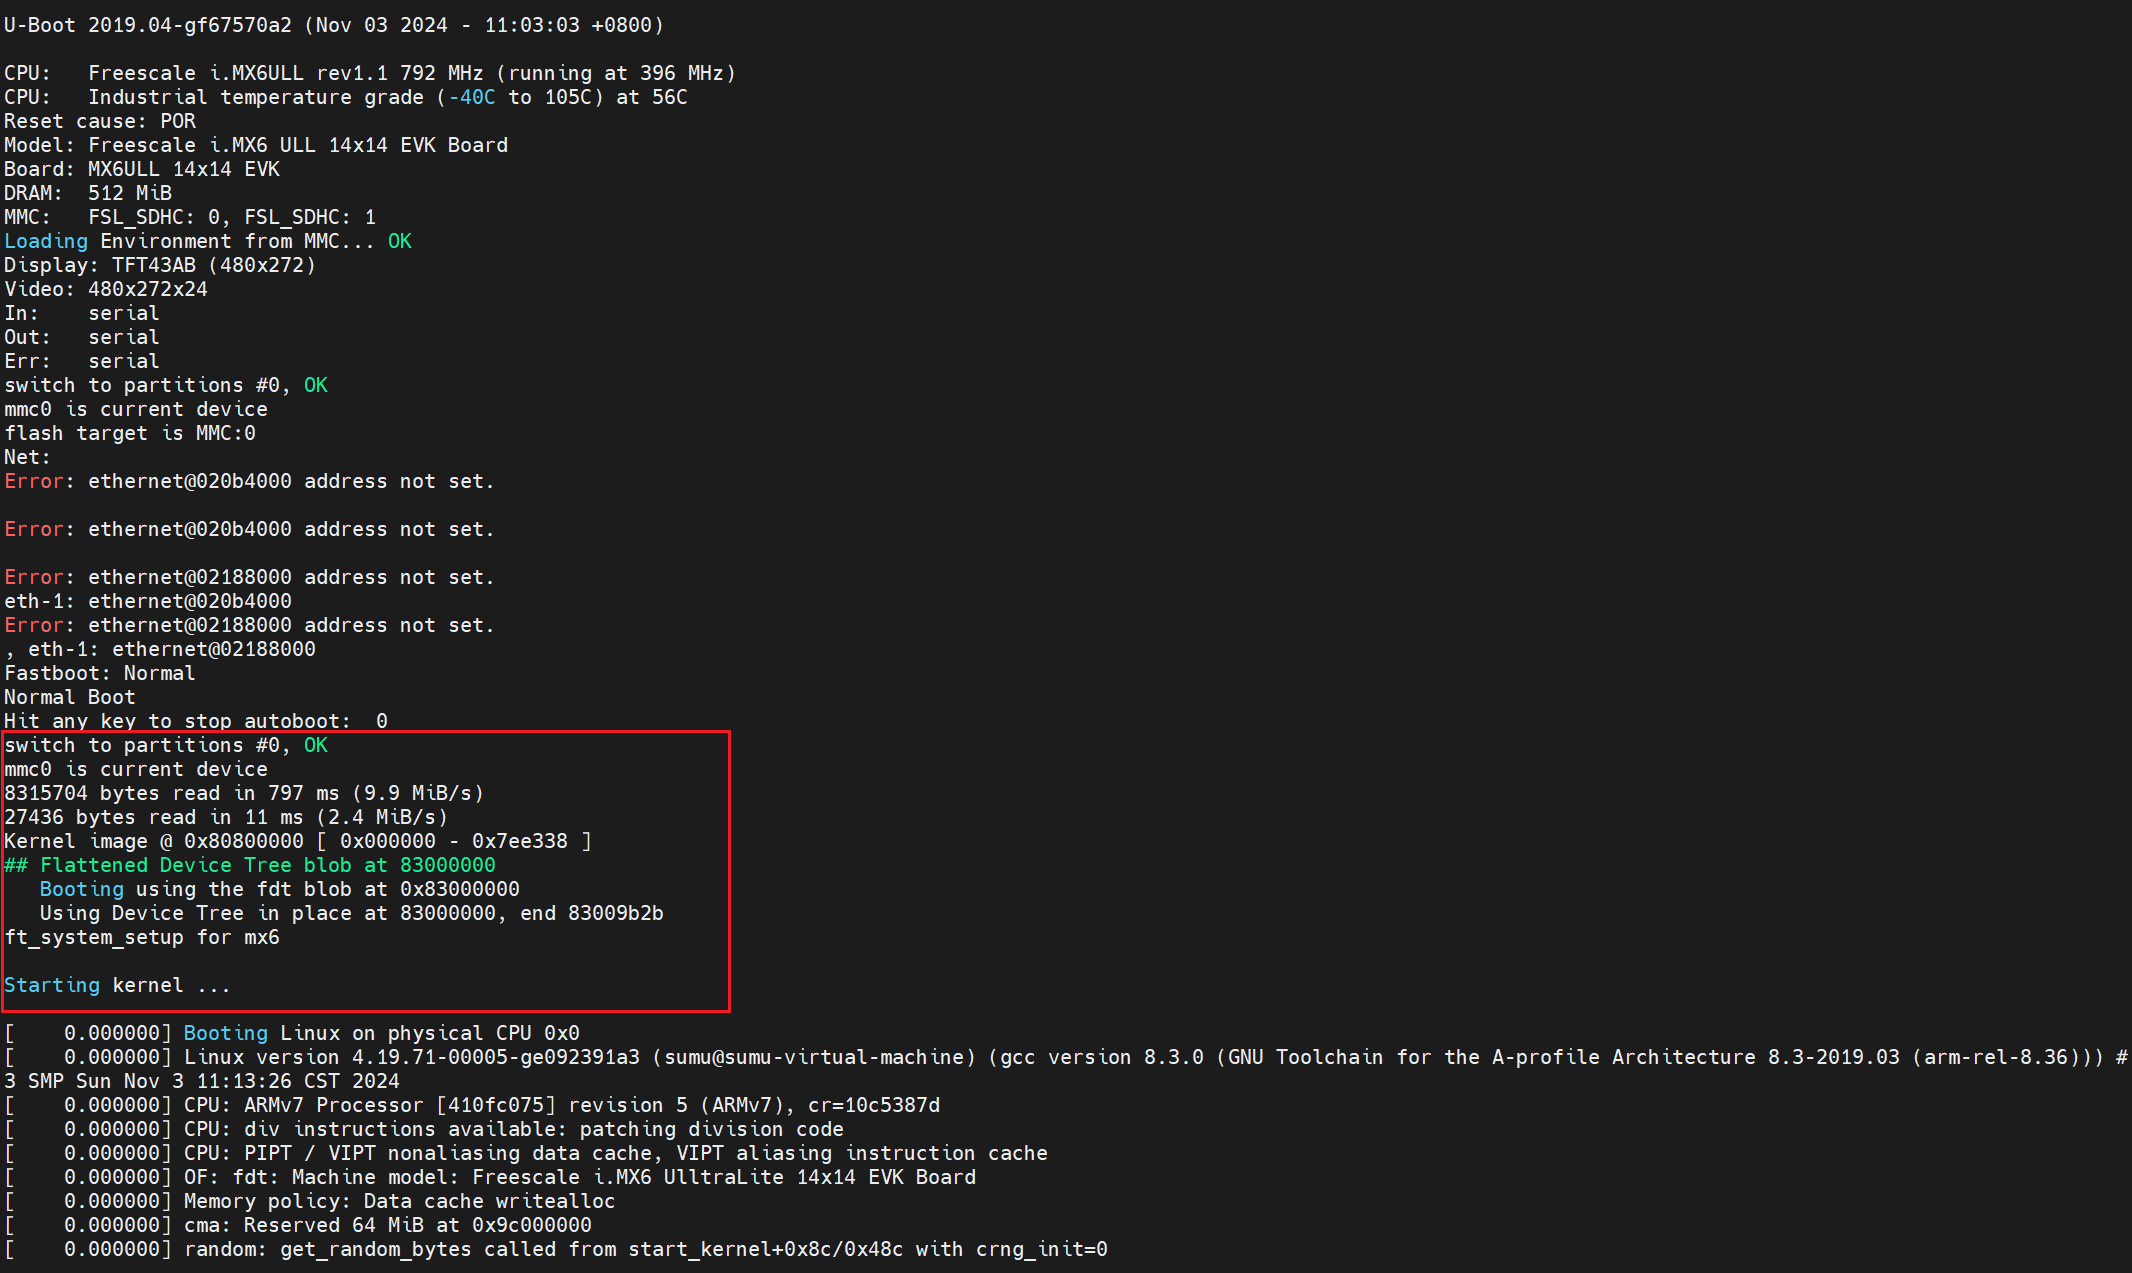This screenshot has height=1273, width=2132.
Task: Click 'eth-1: ethernet@020b4000' line
Action: 148,601
